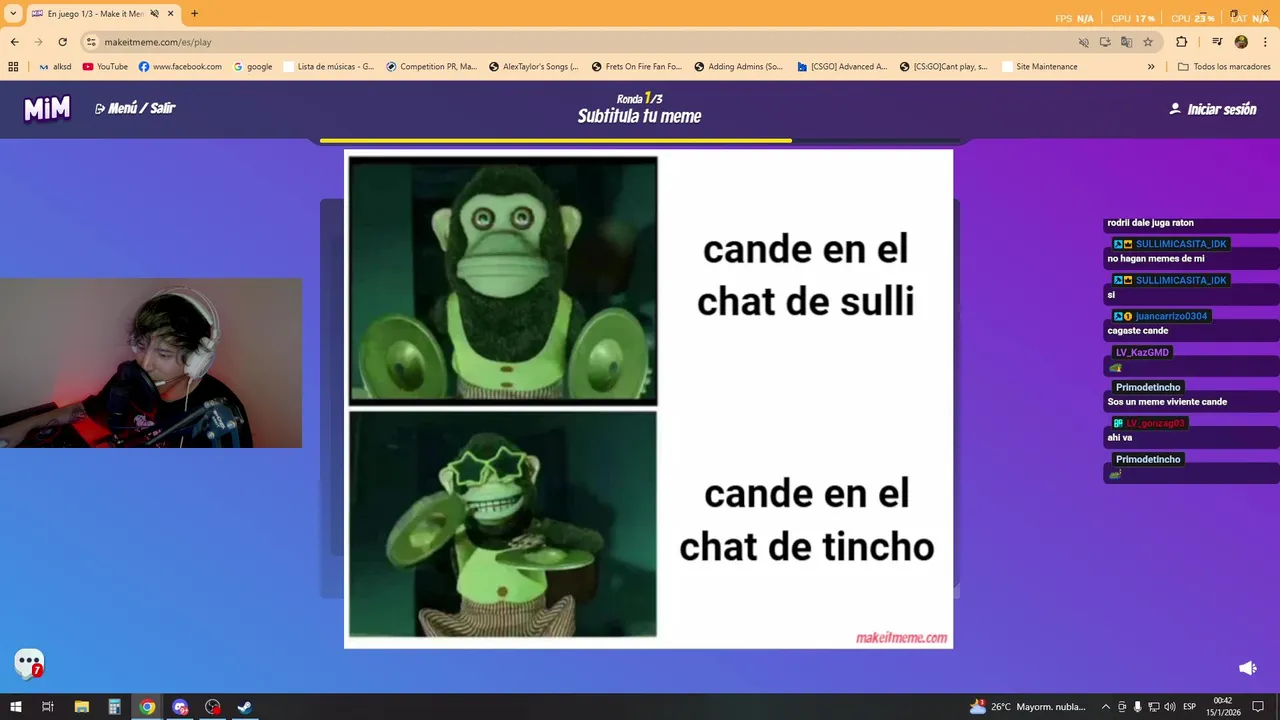Open Steam from taskbar
This screenshot has width=1280, height=720.
(244, 707)
